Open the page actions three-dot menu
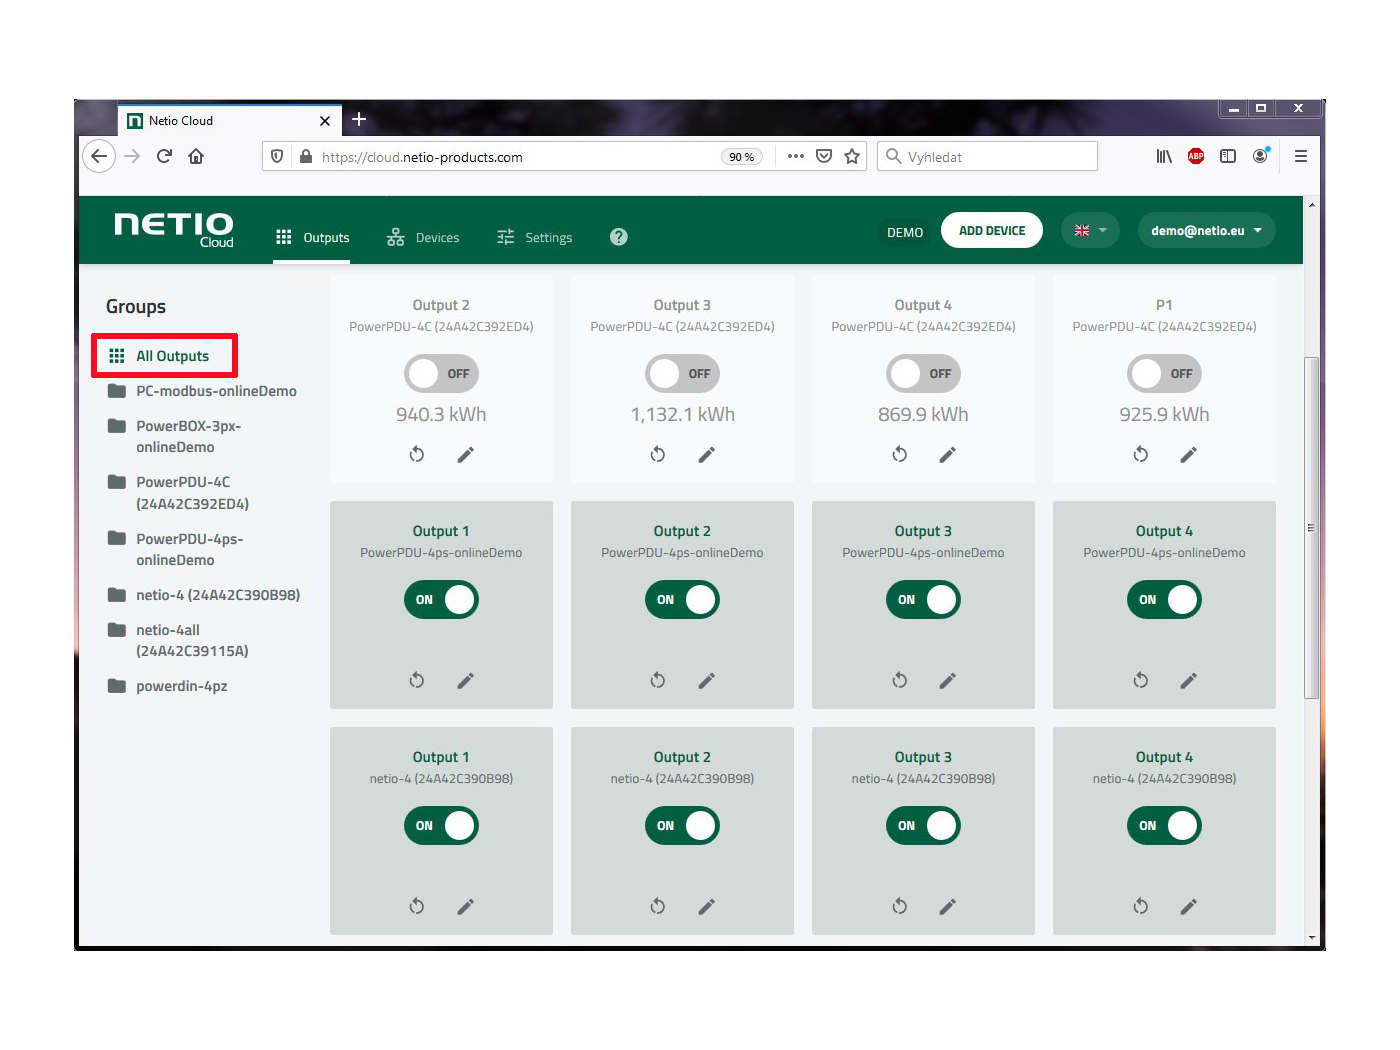 796,156
